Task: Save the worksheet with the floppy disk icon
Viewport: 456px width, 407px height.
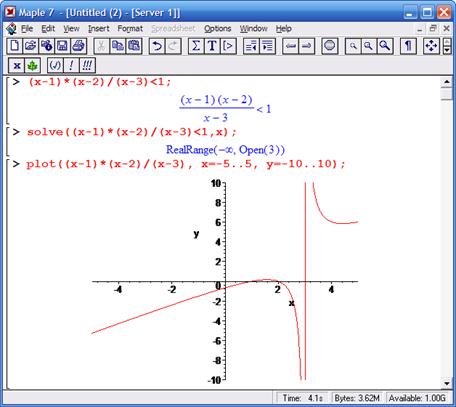Action: tap(63, 46)
